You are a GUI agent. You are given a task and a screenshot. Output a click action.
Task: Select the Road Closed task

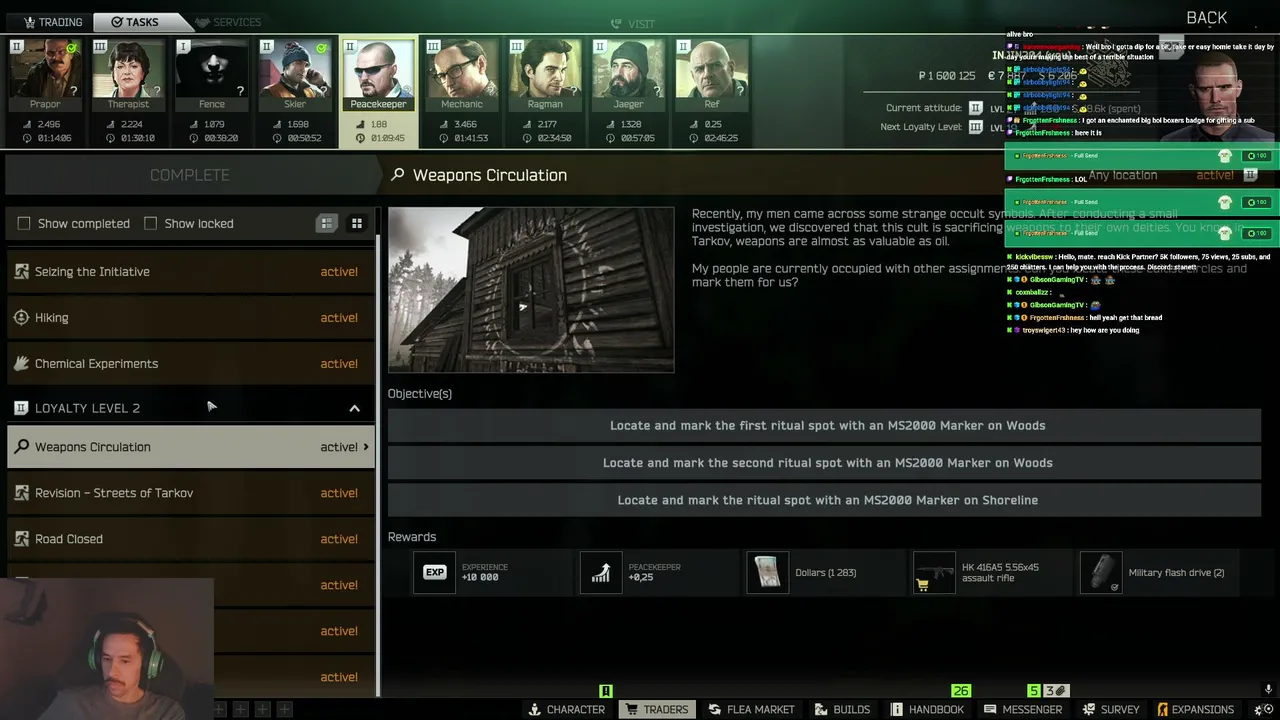coord(190,539)
